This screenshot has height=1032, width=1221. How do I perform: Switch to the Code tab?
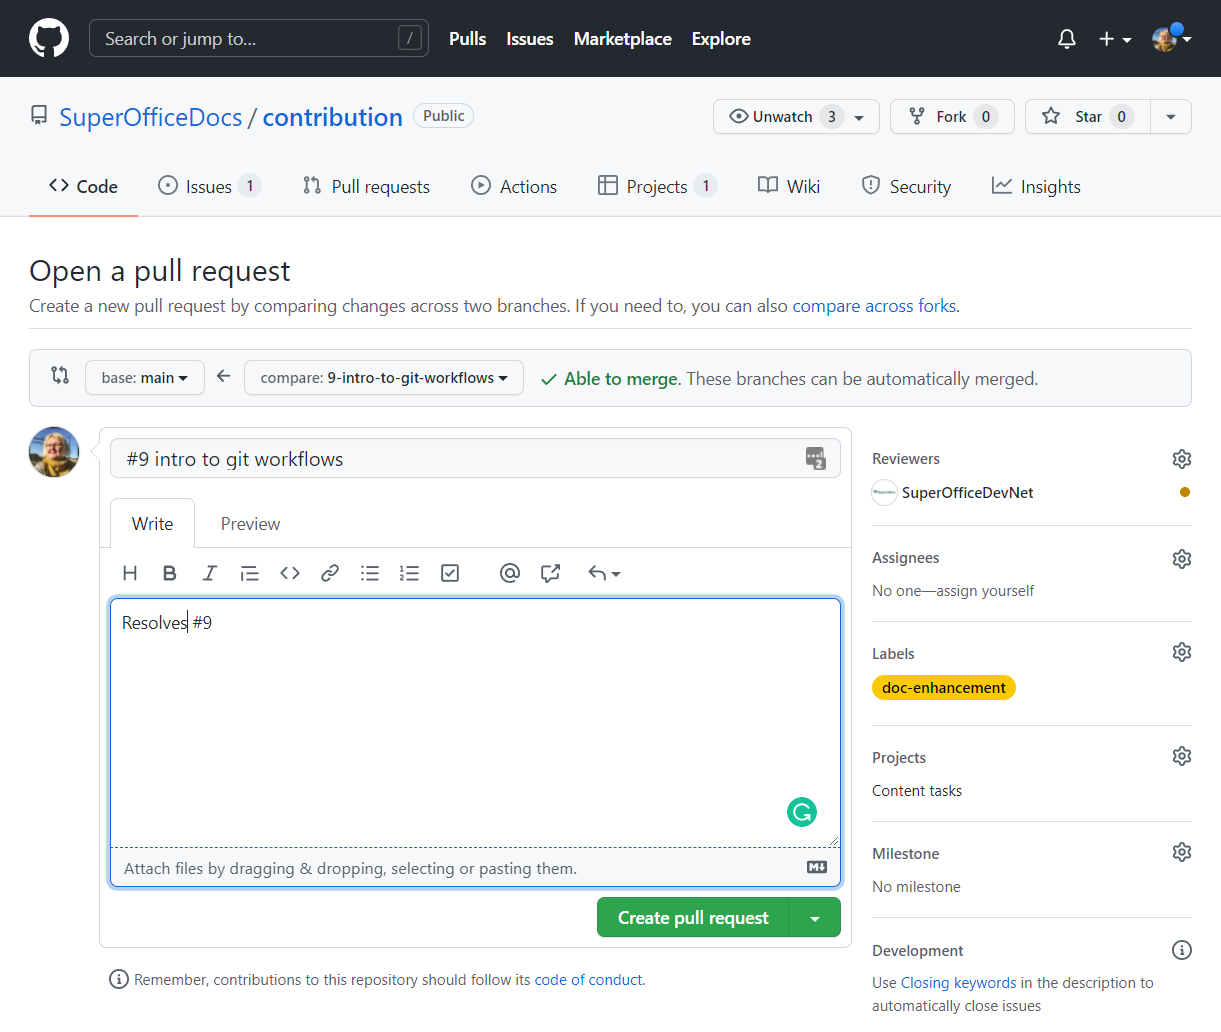pyautogui.click(x=83, y=187)
